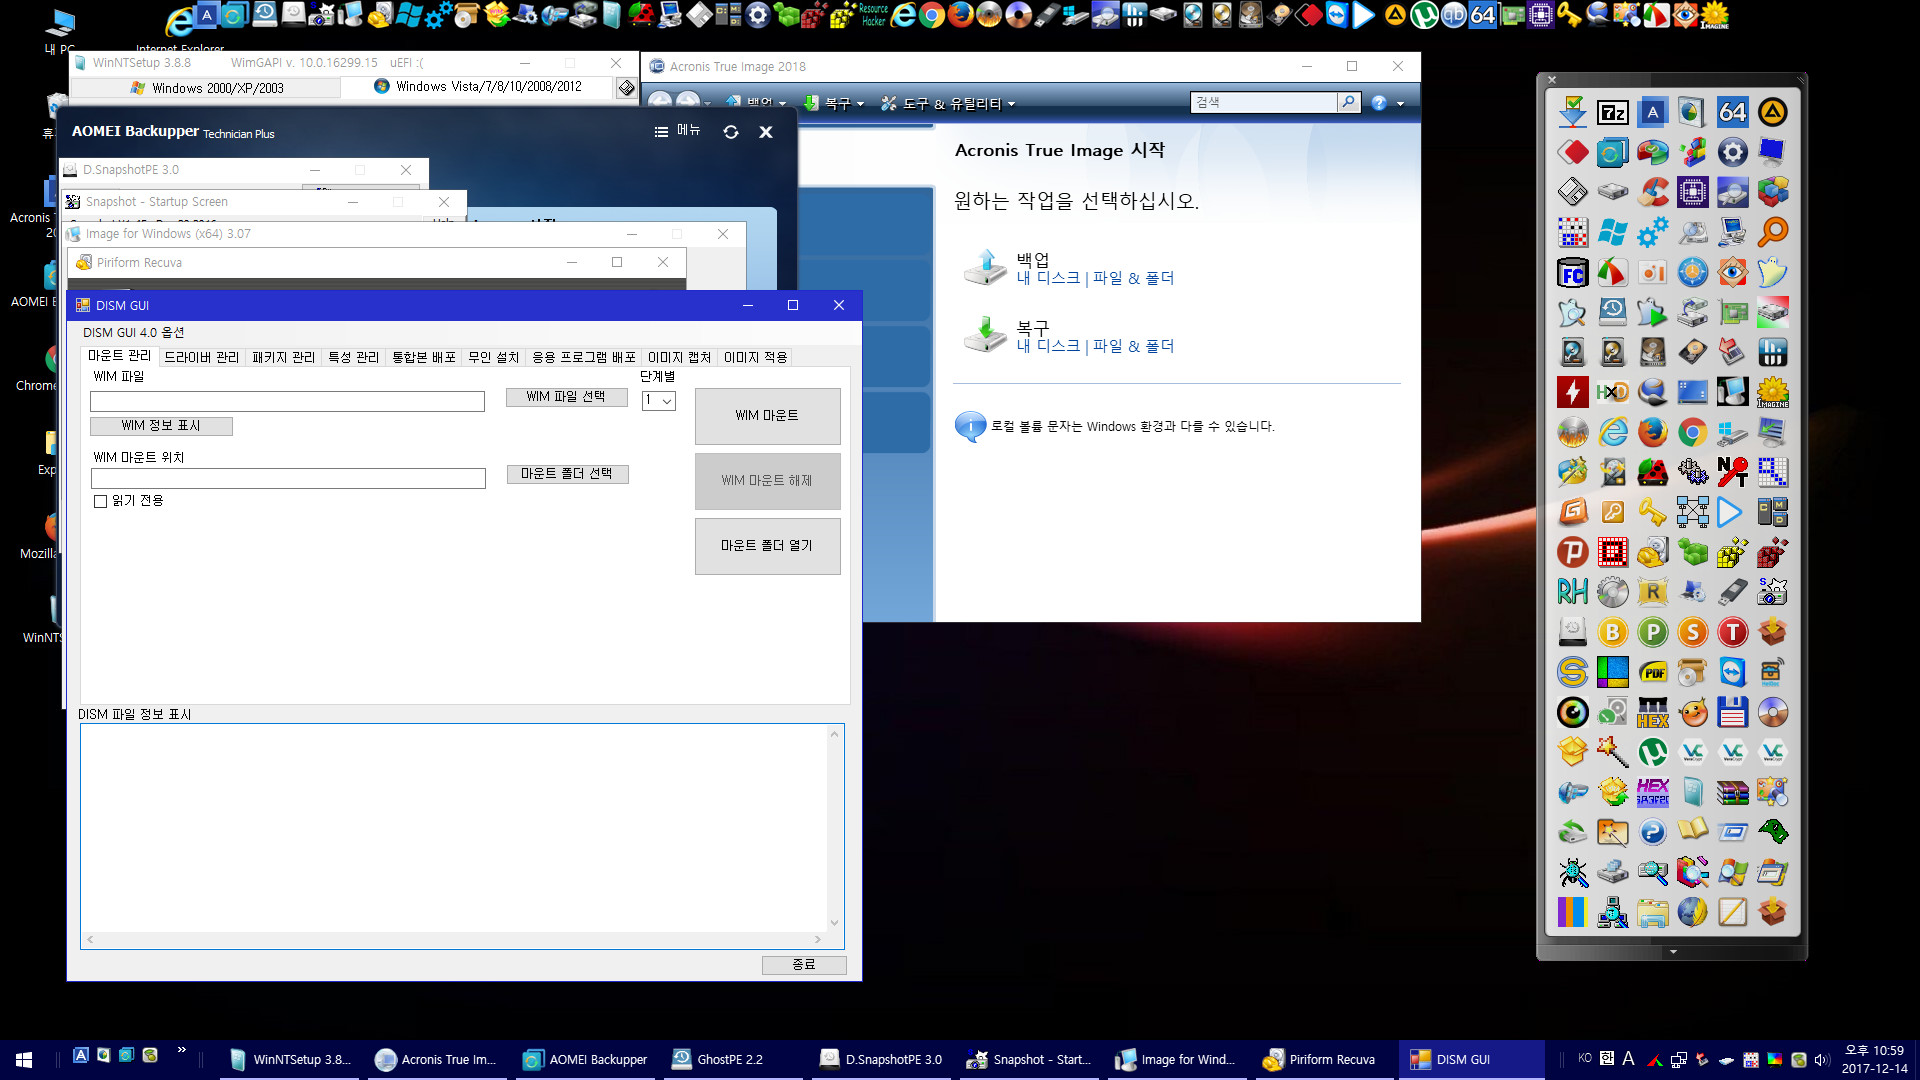
Task: Click 내 디스크 link under 백업
Action: click(x=1048, y=278)
